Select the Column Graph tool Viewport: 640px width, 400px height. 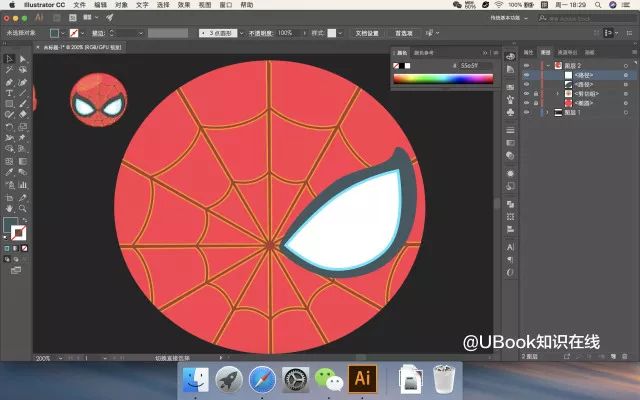click(23, 185)
